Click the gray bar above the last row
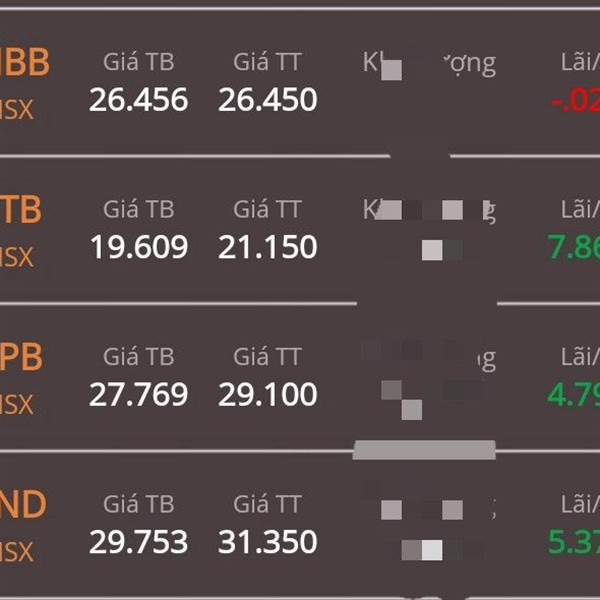600x600 pixels. [x=424, y=450]
